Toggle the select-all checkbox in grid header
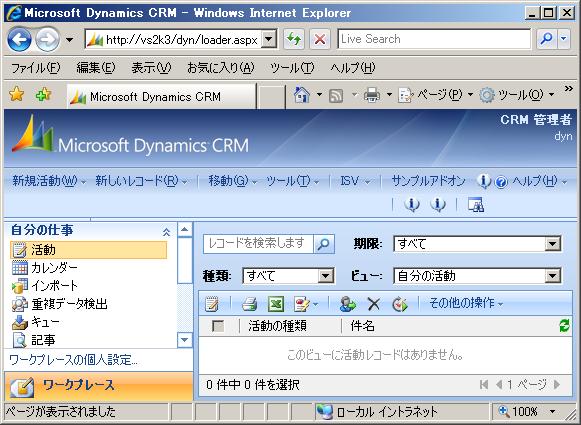Viewport: 581px width, 425px height. pyautogui.click(x=218, y=326)
